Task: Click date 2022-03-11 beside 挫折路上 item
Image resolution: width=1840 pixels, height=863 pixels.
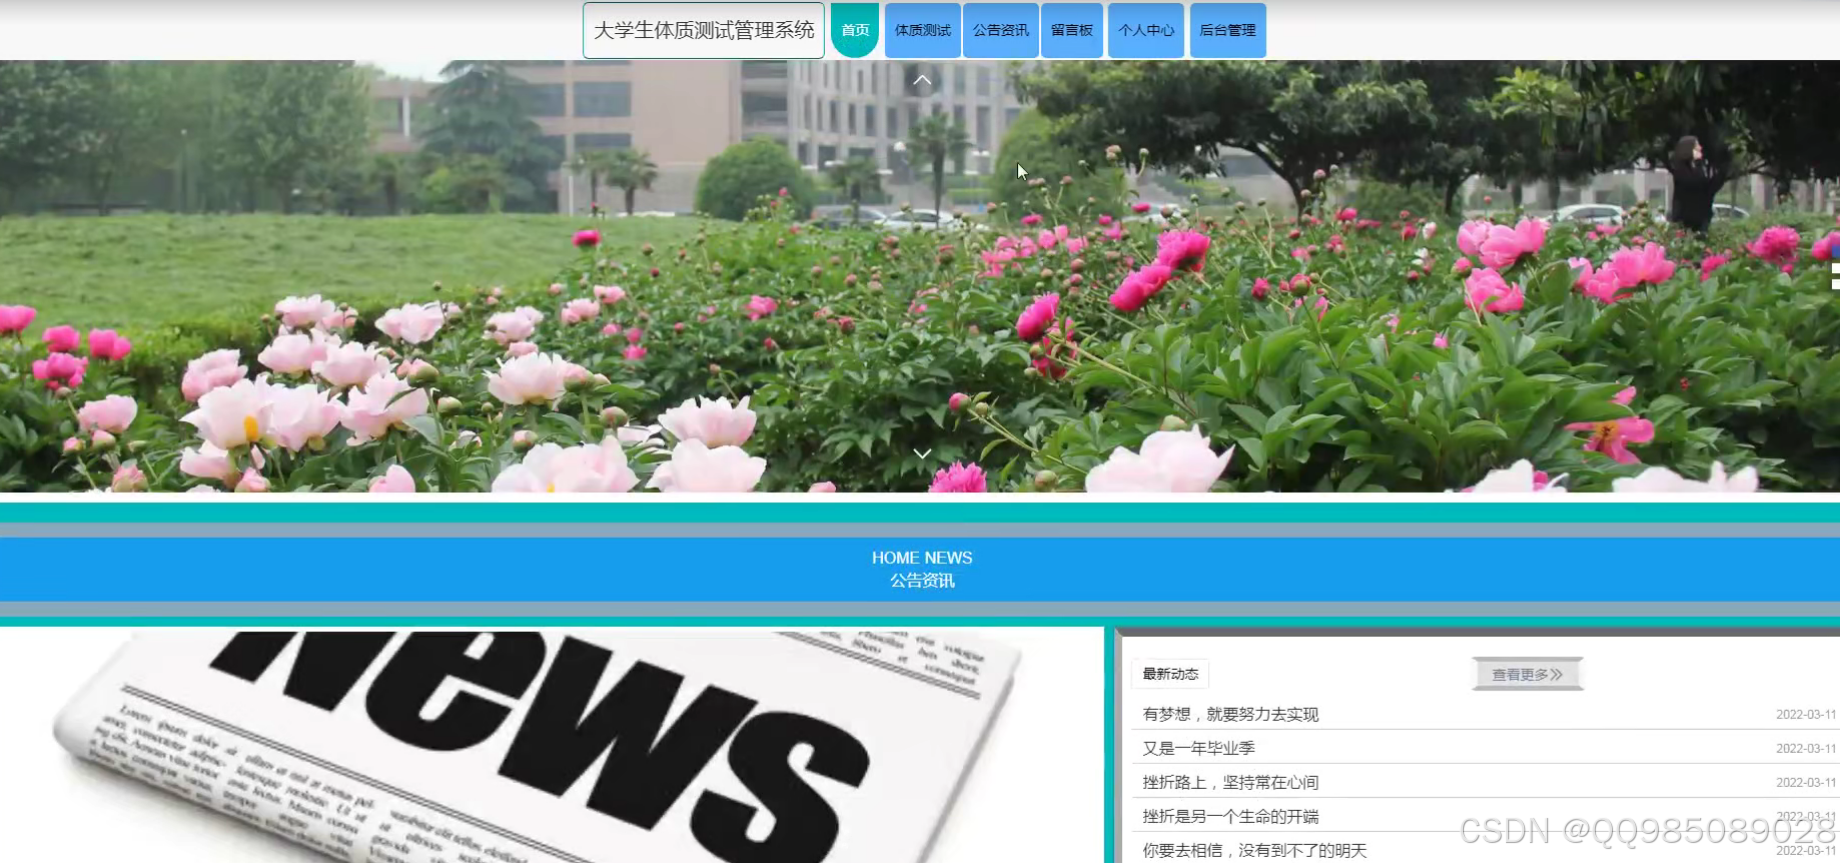Action: (x=1806, y=782)
